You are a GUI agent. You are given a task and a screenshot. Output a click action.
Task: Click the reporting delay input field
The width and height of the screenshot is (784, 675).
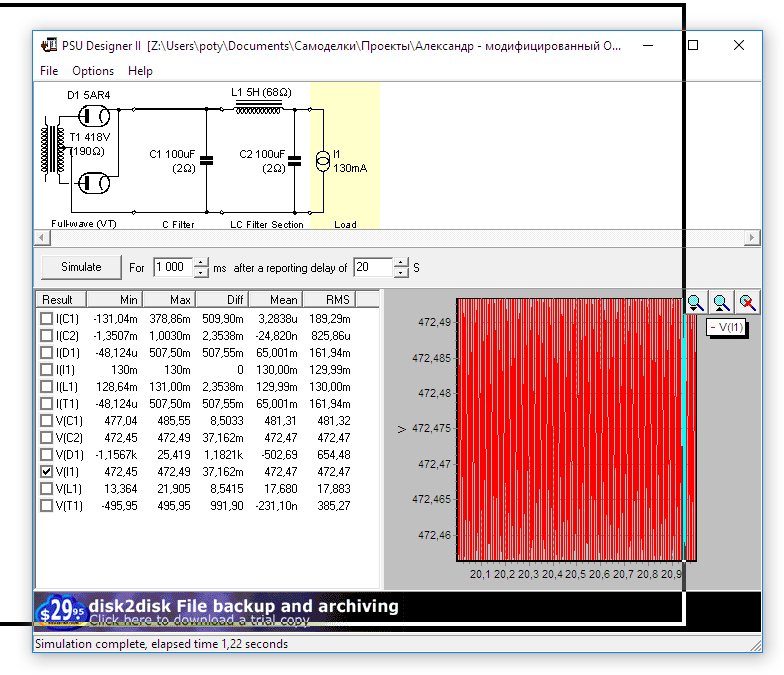[372, 268]
